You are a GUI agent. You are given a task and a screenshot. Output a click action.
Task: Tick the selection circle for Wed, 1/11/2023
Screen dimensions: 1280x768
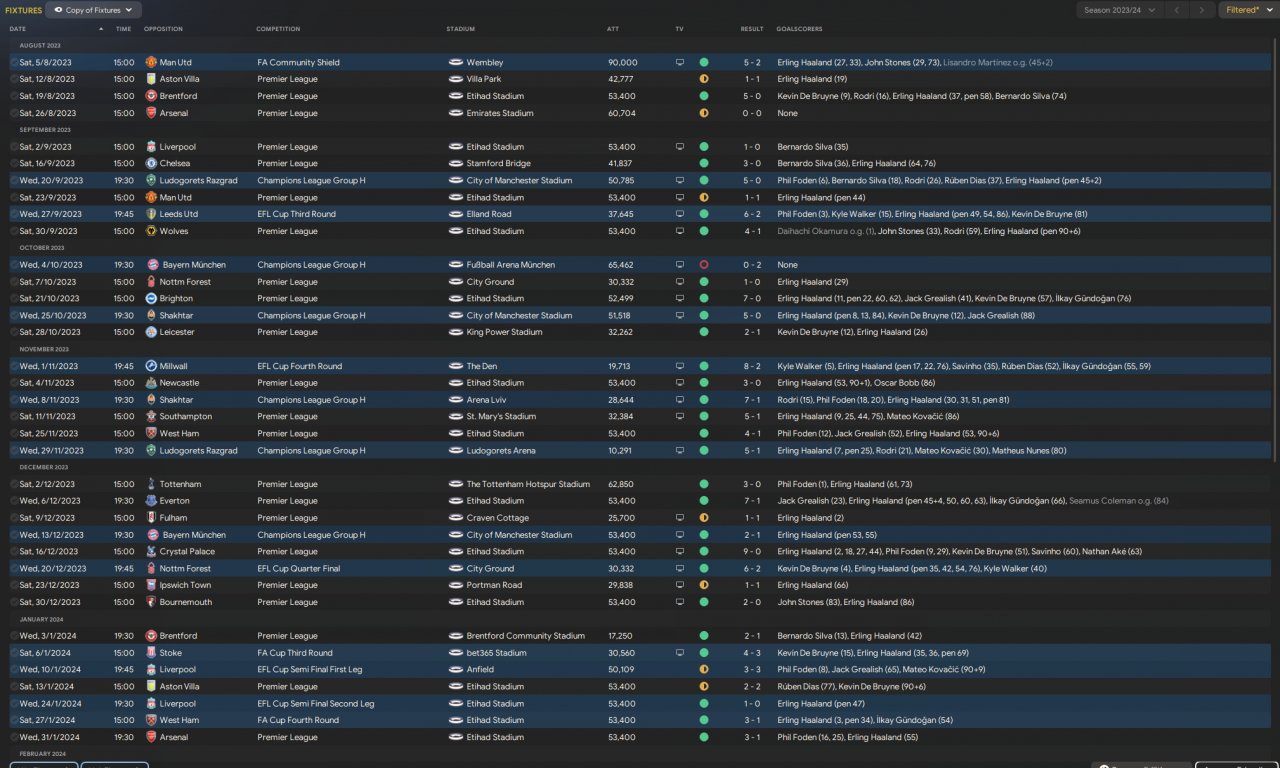click(x=14, y=366)
